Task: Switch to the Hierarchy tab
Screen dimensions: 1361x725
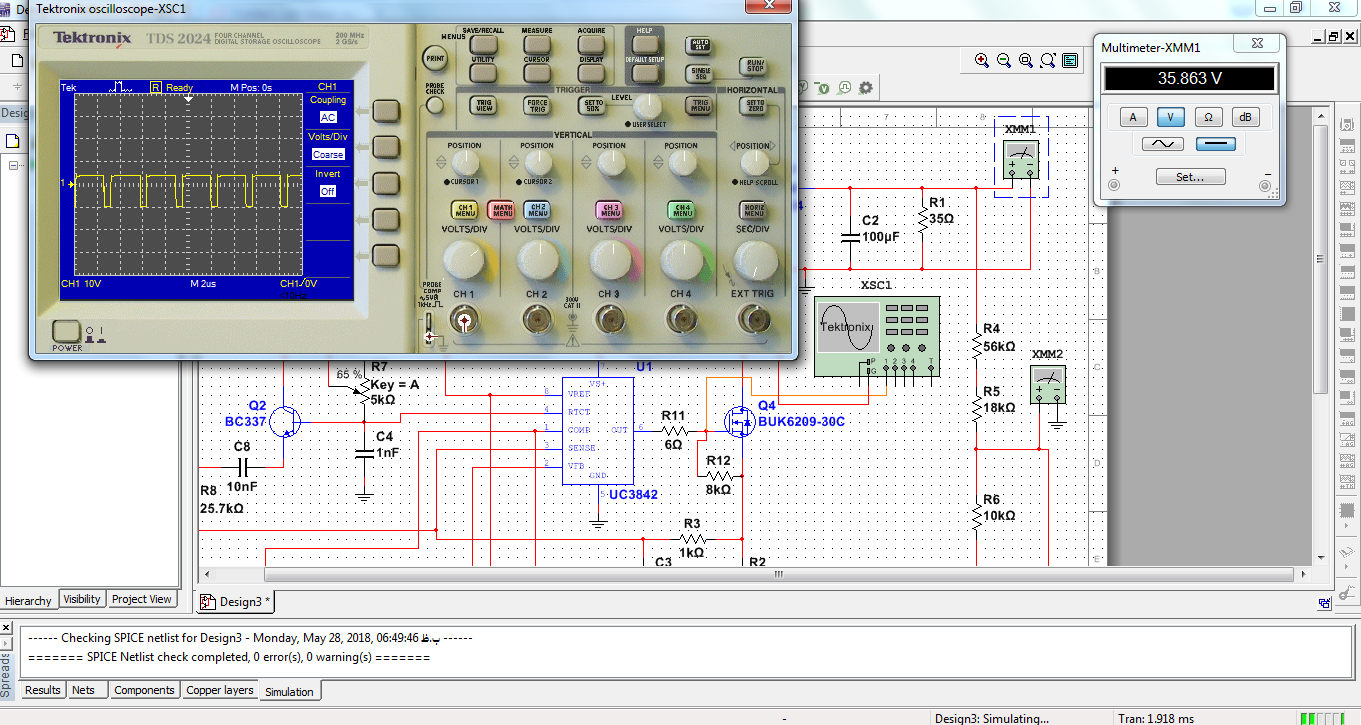Action: pos(28,600)
